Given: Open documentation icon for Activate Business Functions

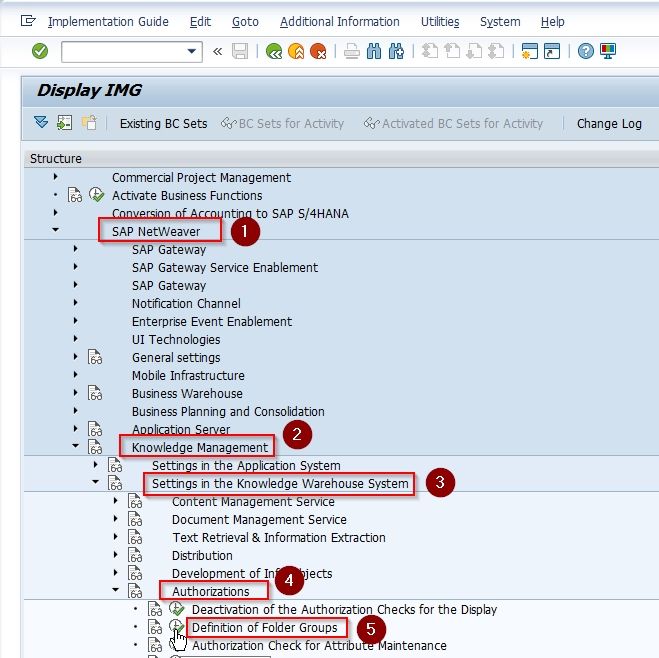Looking at the screenshot, I should click(75, 195).
